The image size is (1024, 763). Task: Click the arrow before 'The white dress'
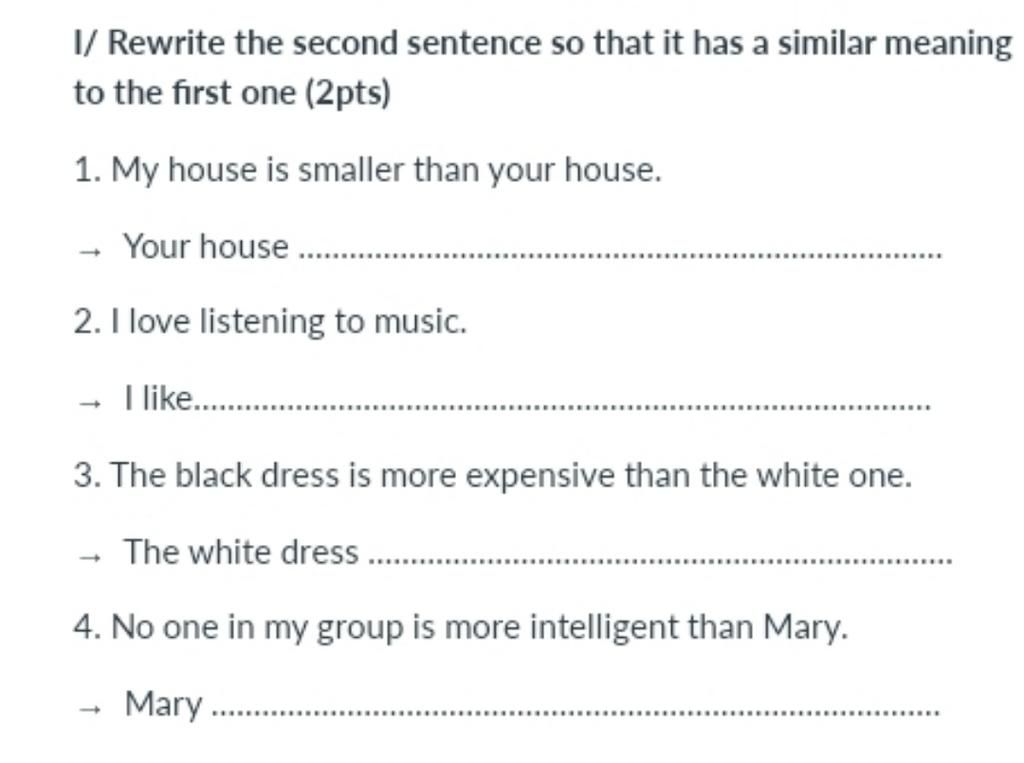(89, 557)
